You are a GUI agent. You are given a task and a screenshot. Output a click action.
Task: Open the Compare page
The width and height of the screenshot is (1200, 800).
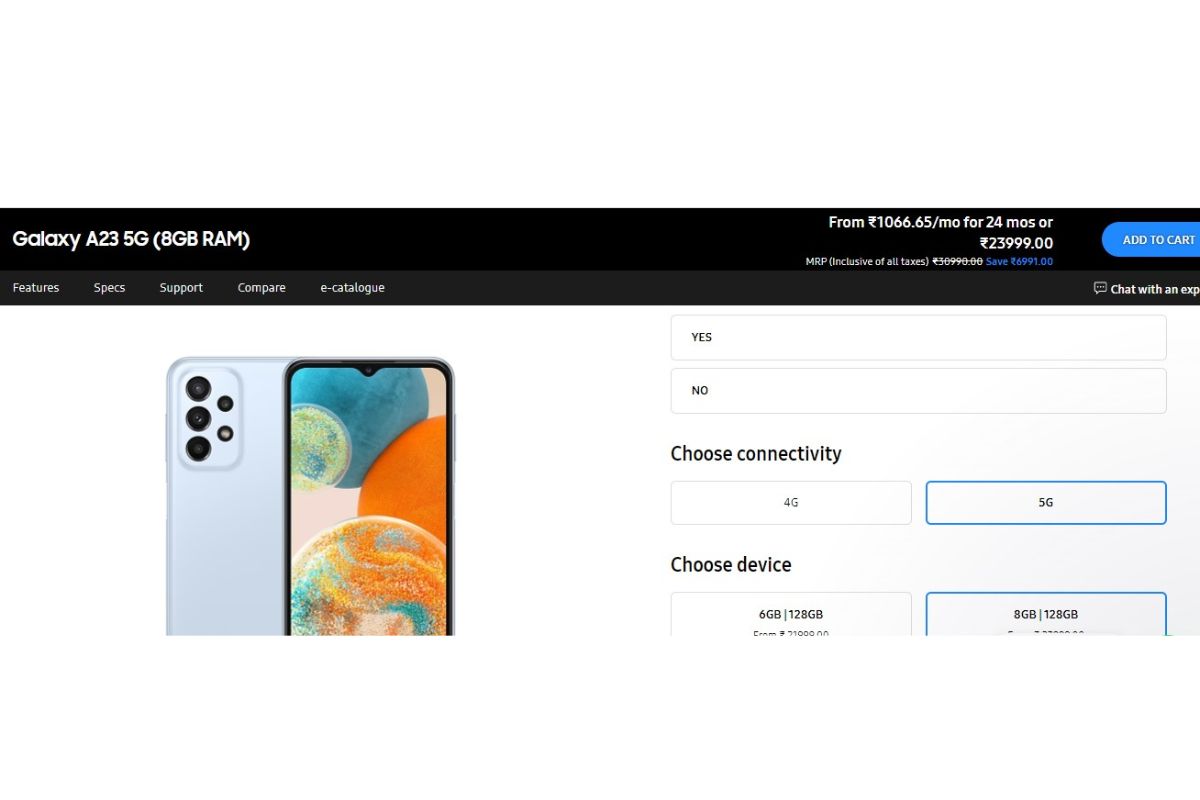pyautogui.click(x=261, y=288)
